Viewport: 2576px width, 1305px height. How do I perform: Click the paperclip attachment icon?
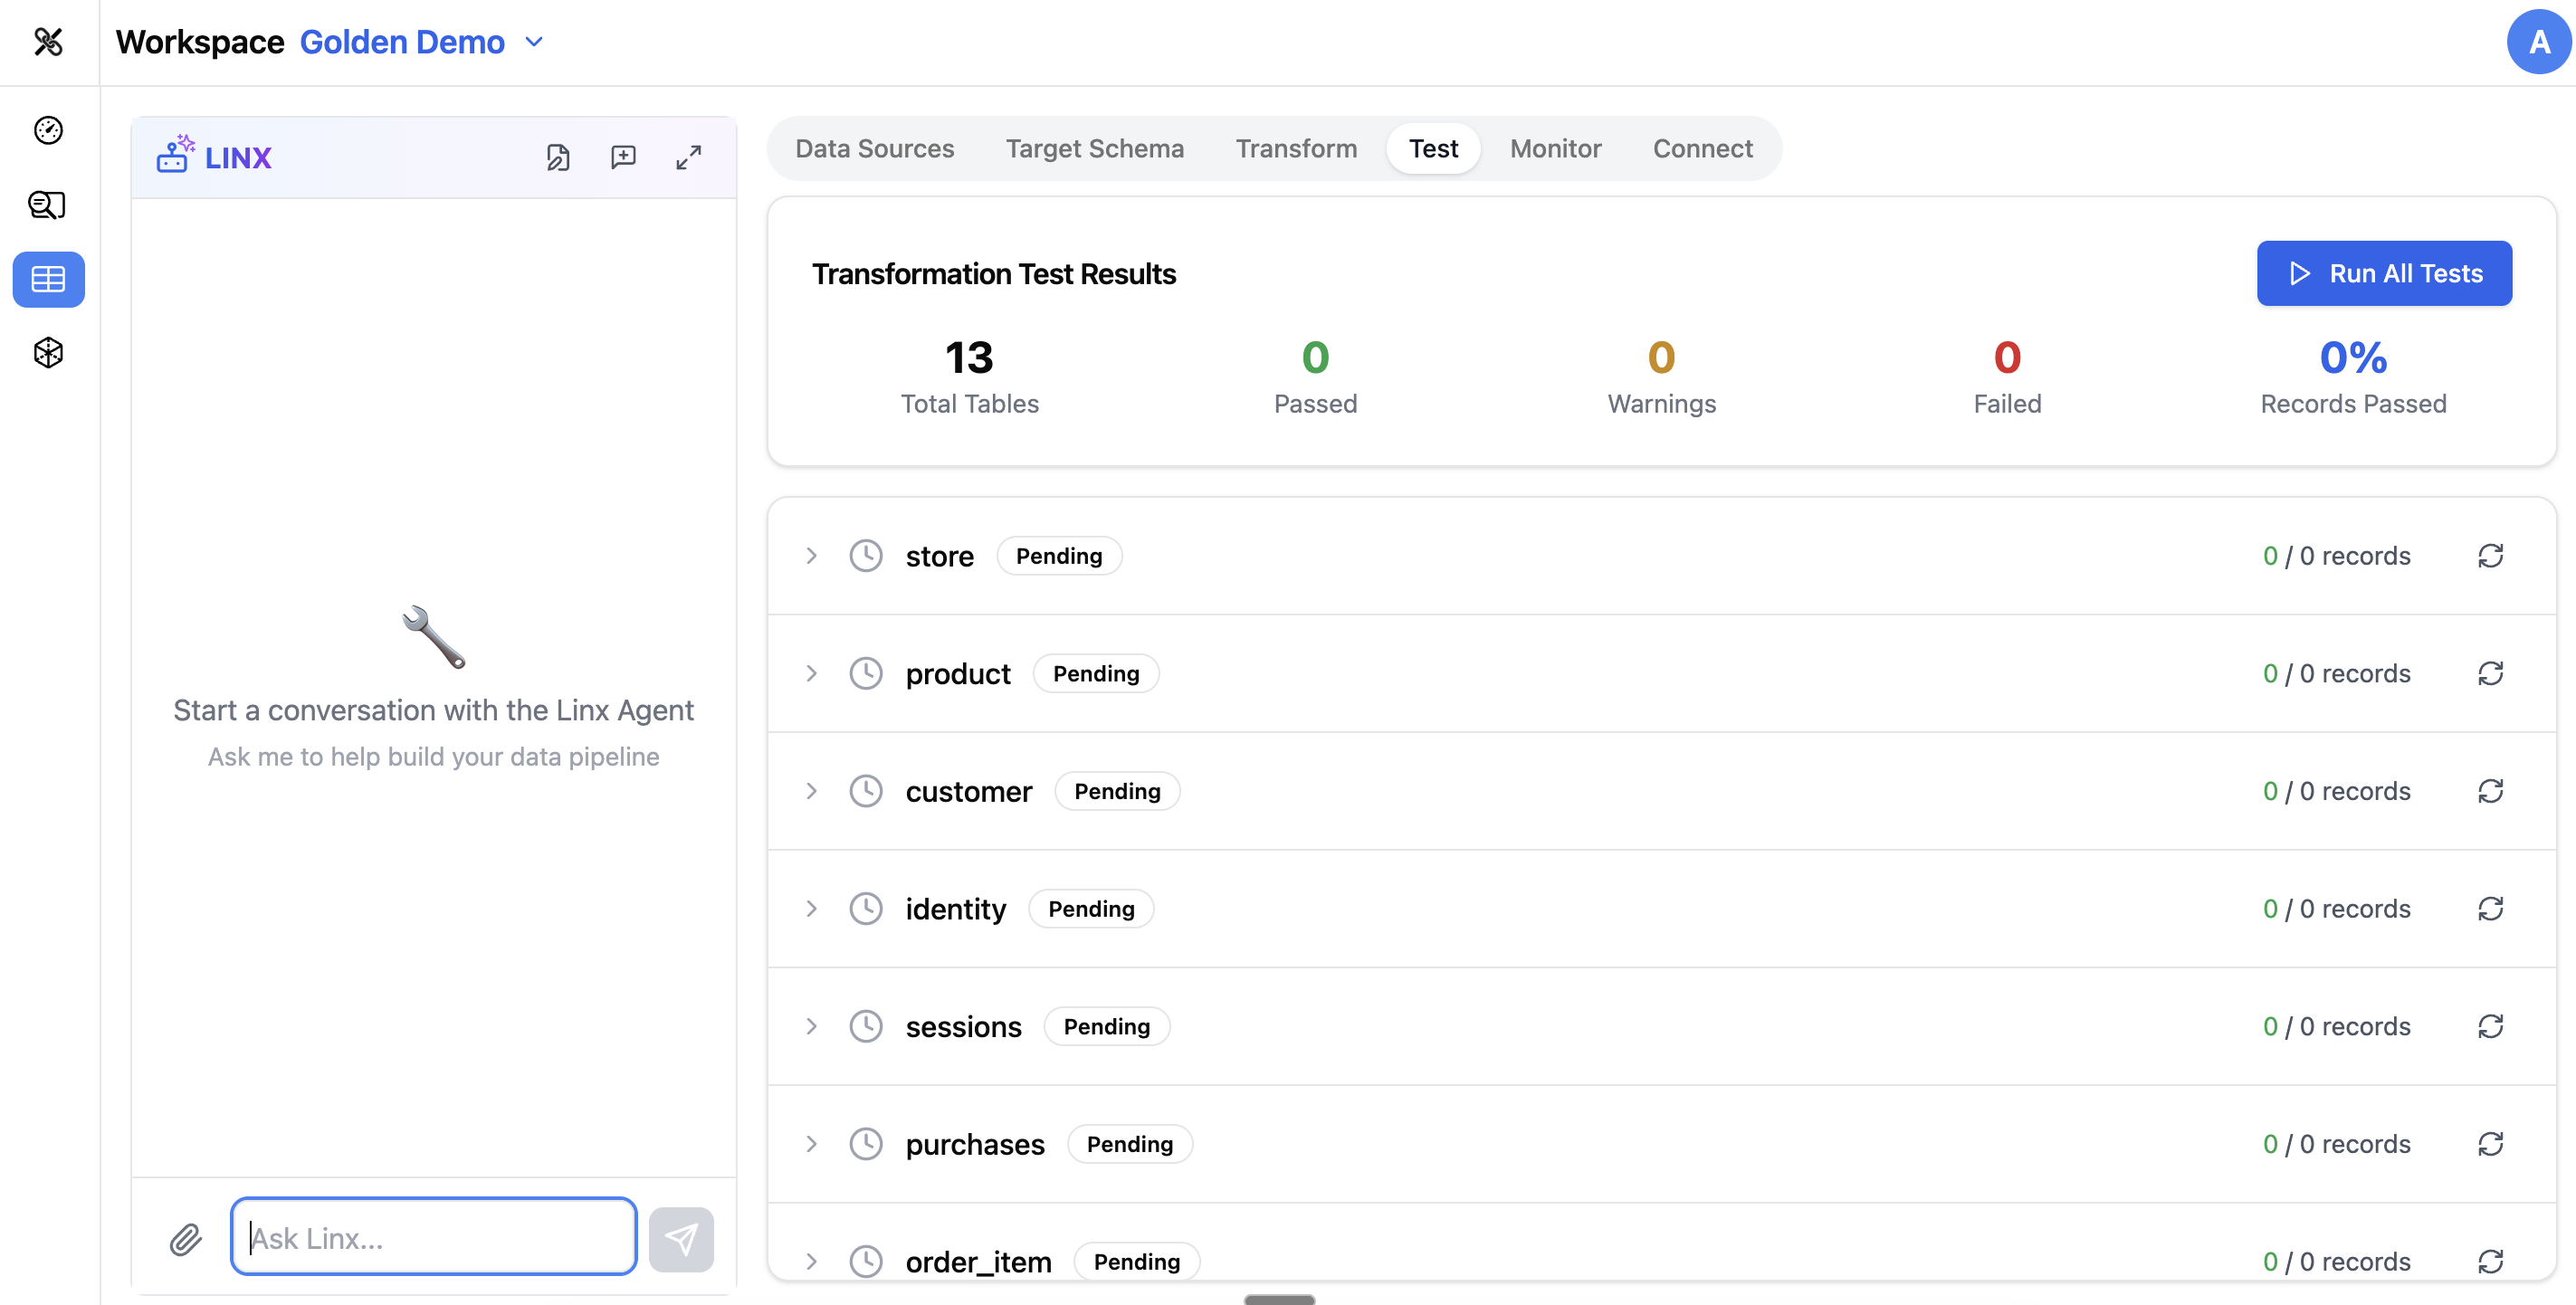(x=186, y=1239)
